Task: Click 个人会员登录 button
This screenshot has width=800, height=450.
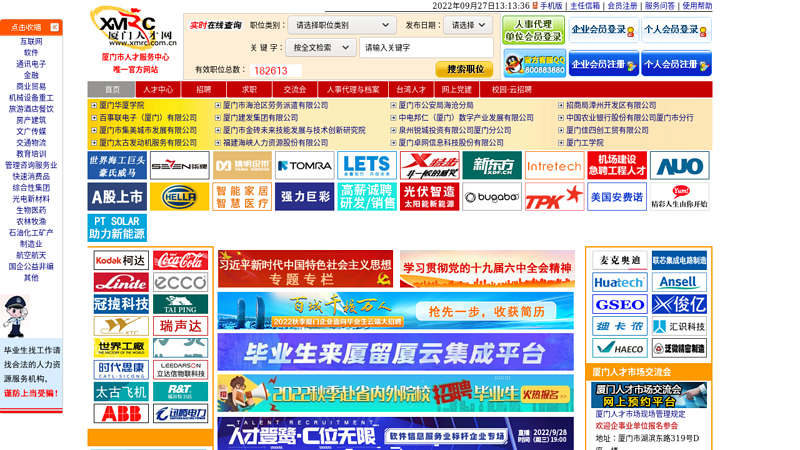Action: (676, 30)
